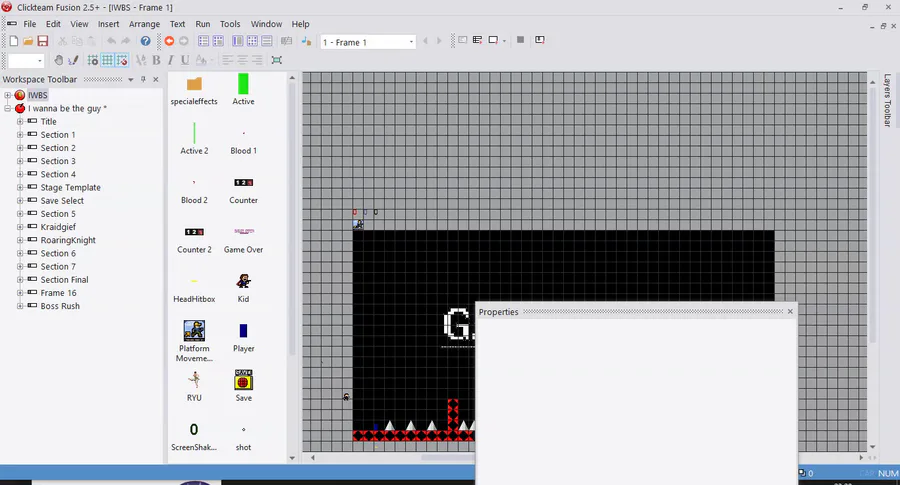Open the Storyboard Editor icon
The width and height of the screenshot is (900, 485).
203,41
